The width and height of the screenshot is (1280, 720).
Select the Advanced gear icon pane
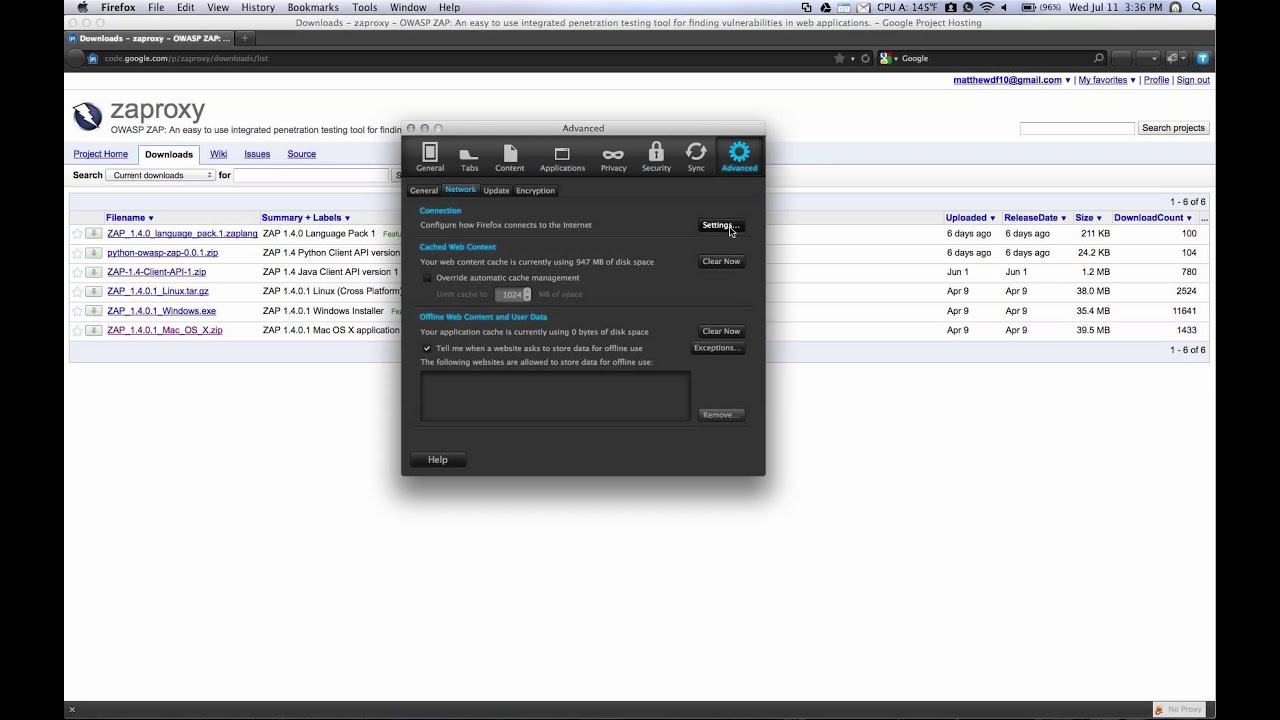739,157
